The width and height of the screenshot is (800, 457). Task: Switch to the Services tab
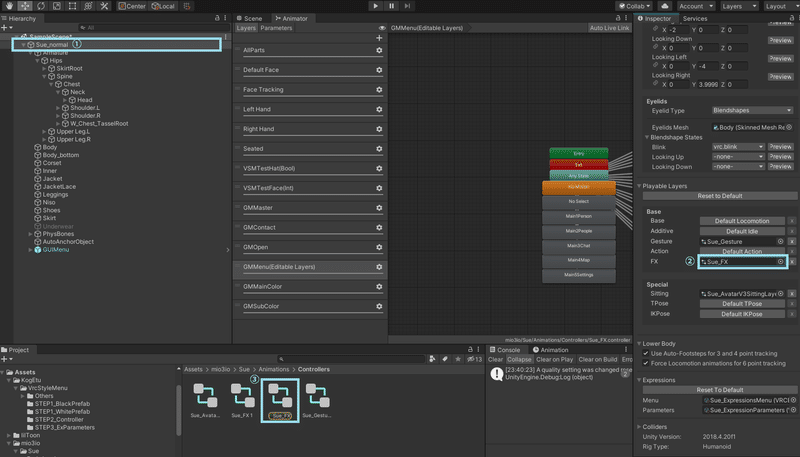[x=695, y=18]
